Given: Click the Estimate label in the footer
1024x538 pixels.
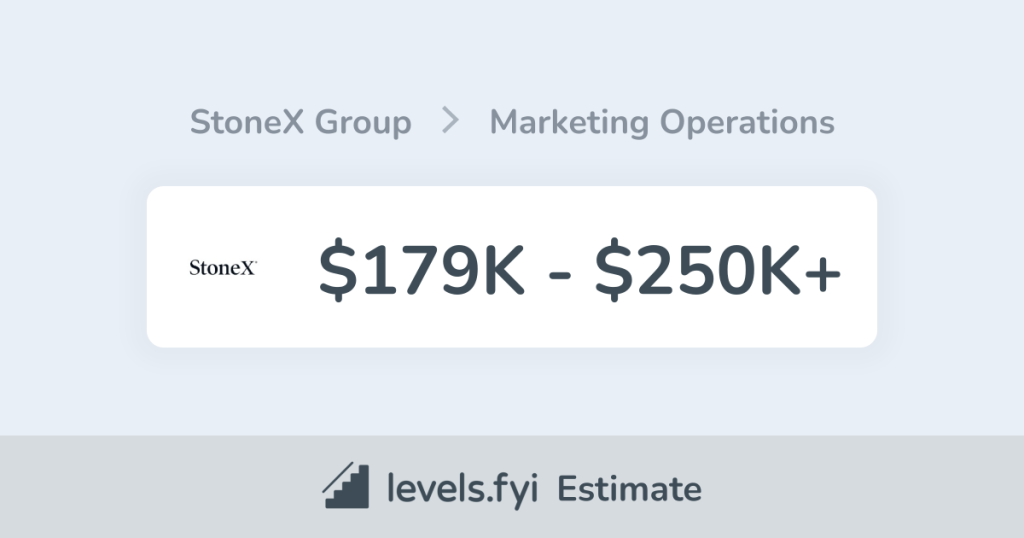Looking at the screenshot, I should click(629, 489).
